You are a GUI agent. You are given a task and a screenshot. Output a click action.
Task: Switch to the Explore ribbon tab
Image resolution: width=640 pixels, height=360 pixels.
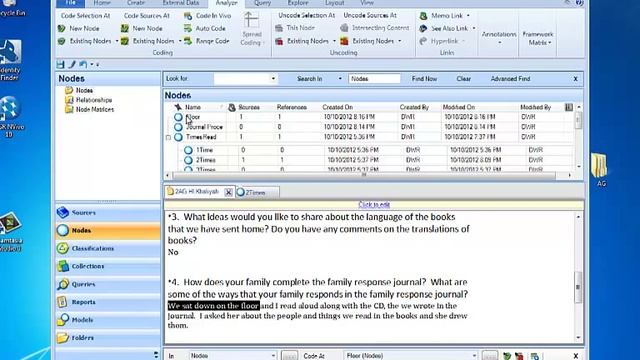tap(298, 3)
